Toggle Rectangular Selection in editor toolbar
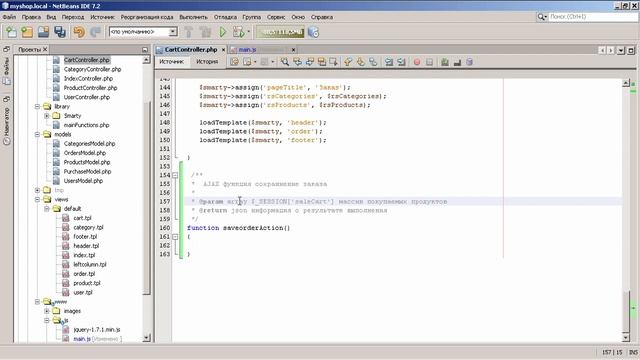The width and height of the screenshot is (640, 360). point(334,62)
